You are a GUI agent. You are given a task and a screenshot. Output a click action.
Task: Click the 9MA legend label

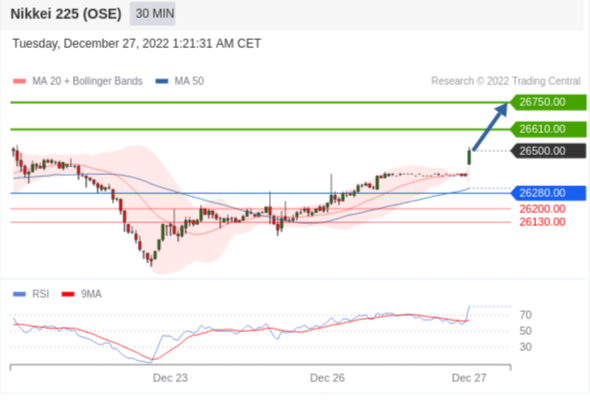[91, 294]
